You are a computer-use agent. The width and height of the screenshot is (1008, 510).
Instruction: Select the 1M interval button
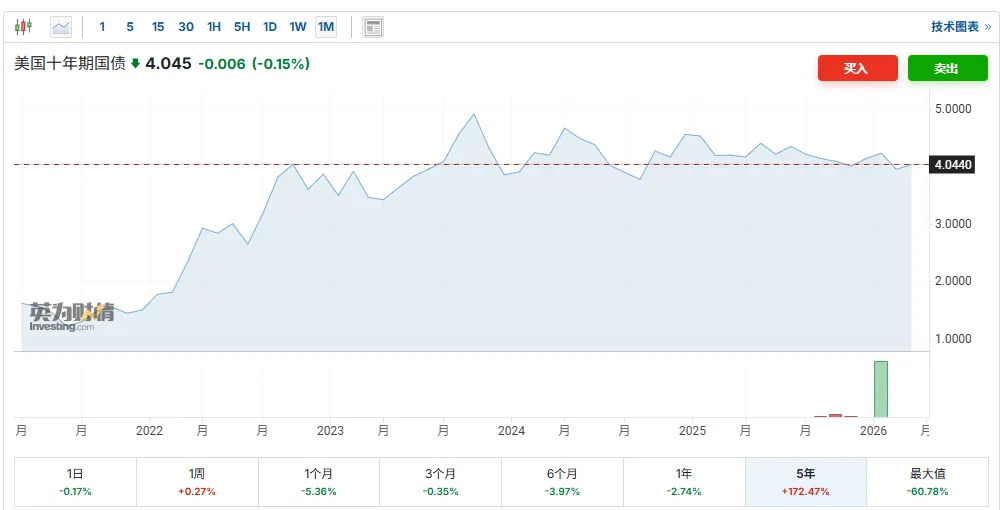pos(326,27)
